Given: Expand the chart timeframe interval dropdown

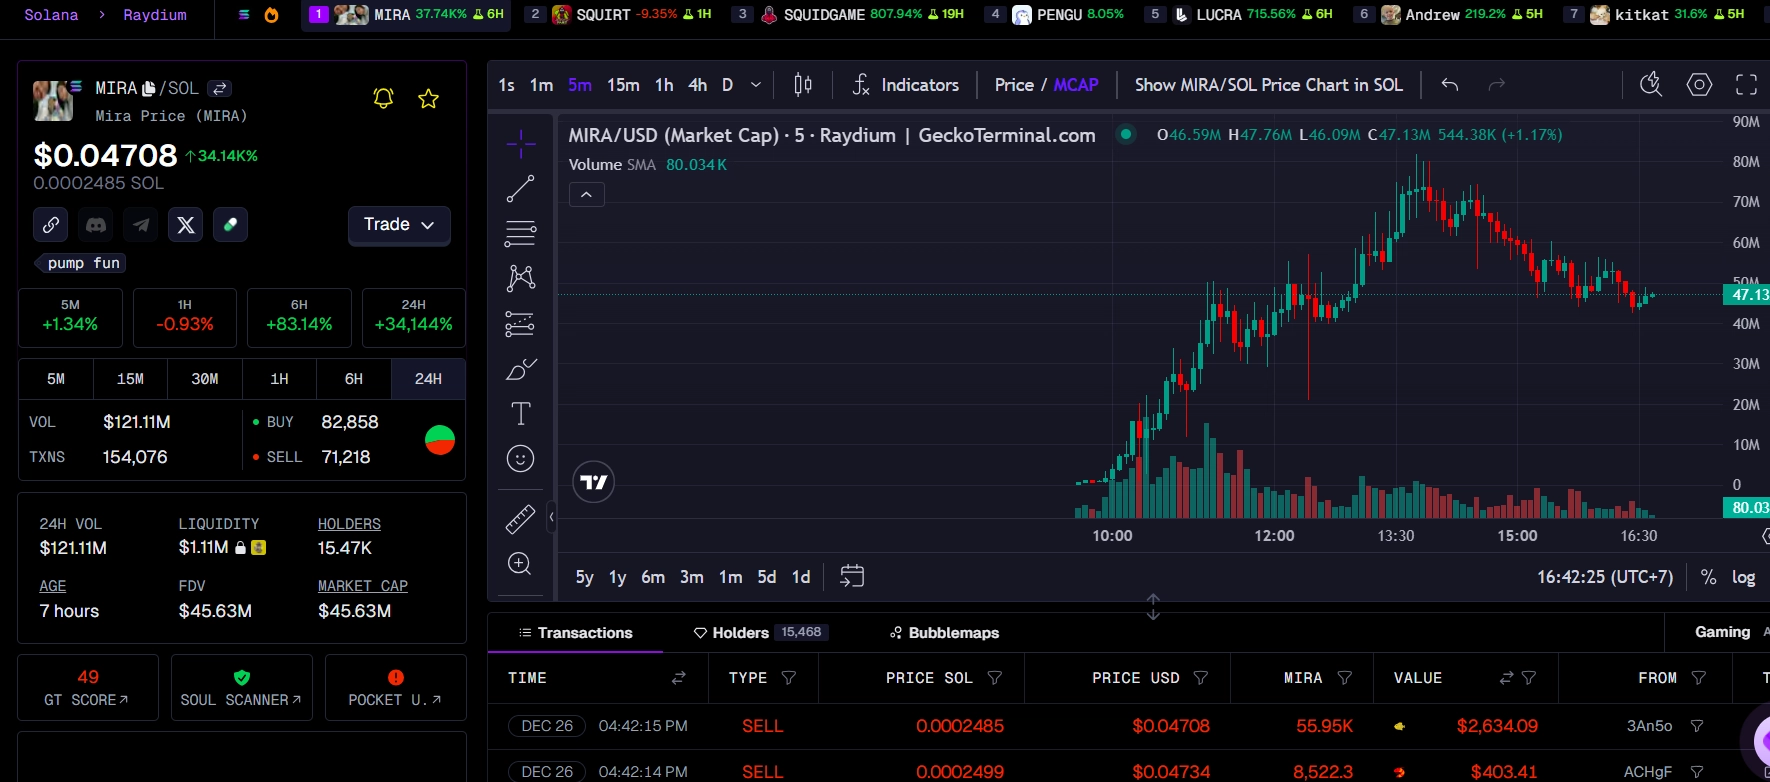Looking at the screenshot, I should tap(756, 85).
